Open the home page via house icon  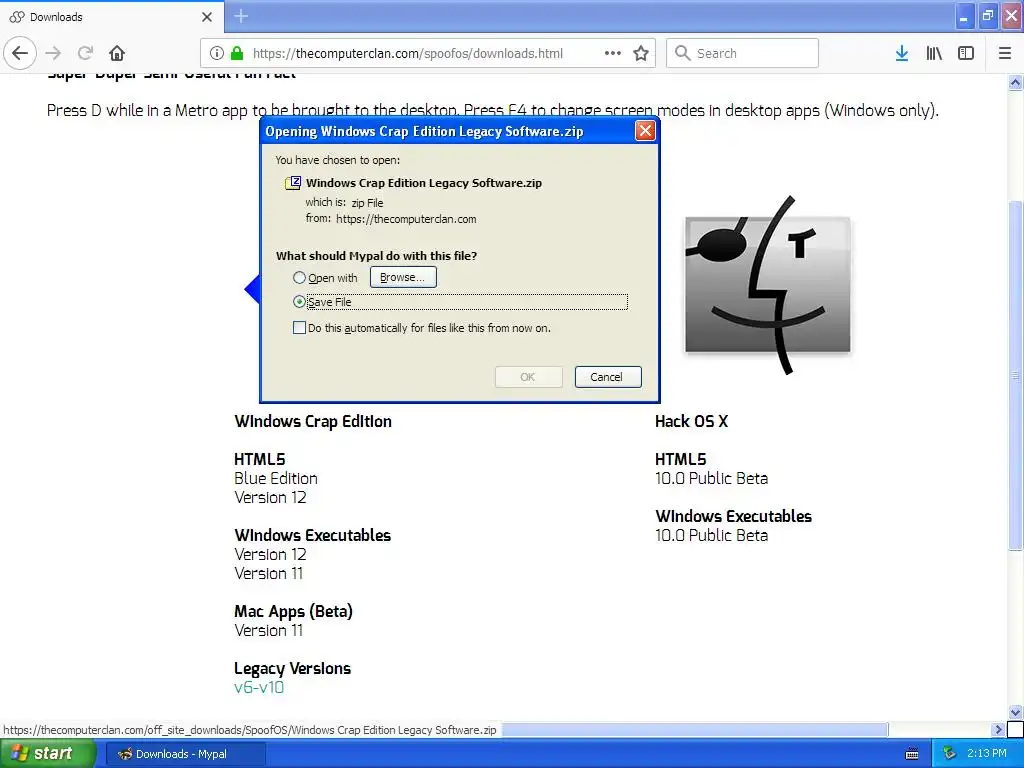(117, 53)
